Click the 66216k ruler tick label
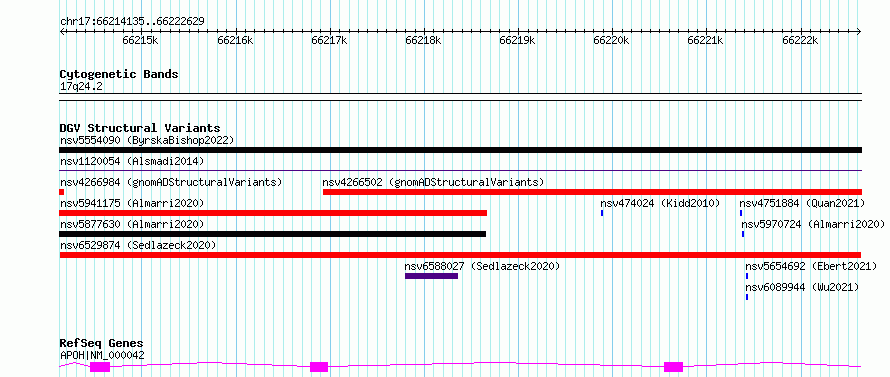The height and width of the screenshot is (377, 890). point(235,40)
